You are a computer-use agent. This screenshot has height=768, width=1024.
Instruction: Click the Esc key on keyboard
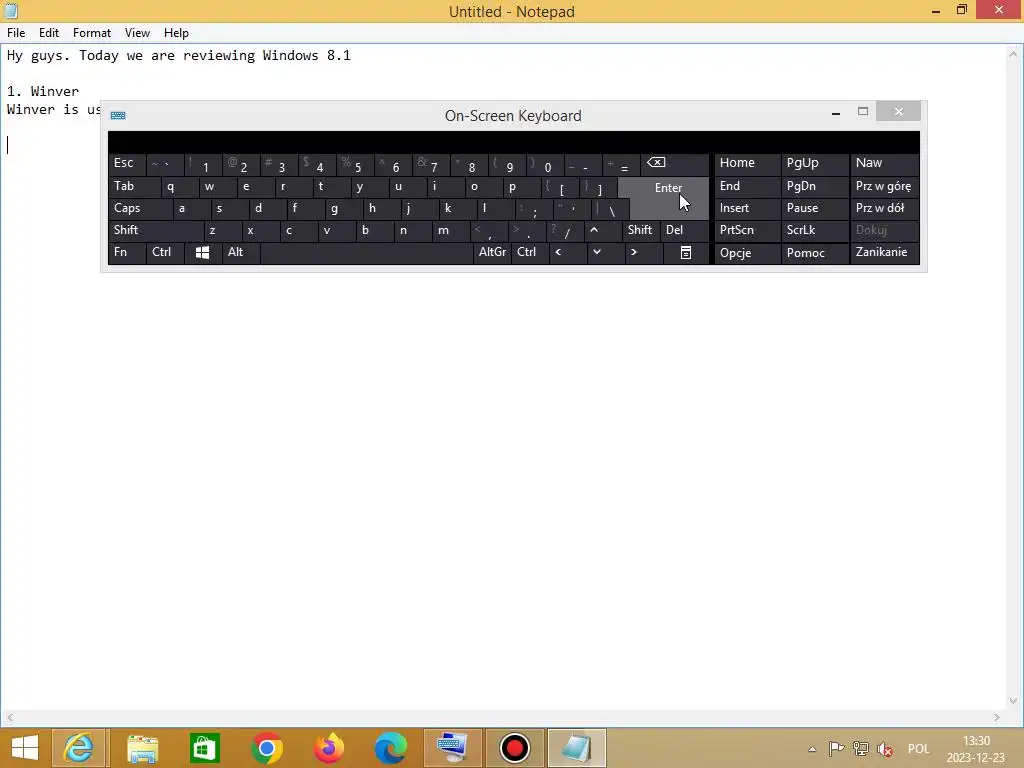tap(126, 163)
